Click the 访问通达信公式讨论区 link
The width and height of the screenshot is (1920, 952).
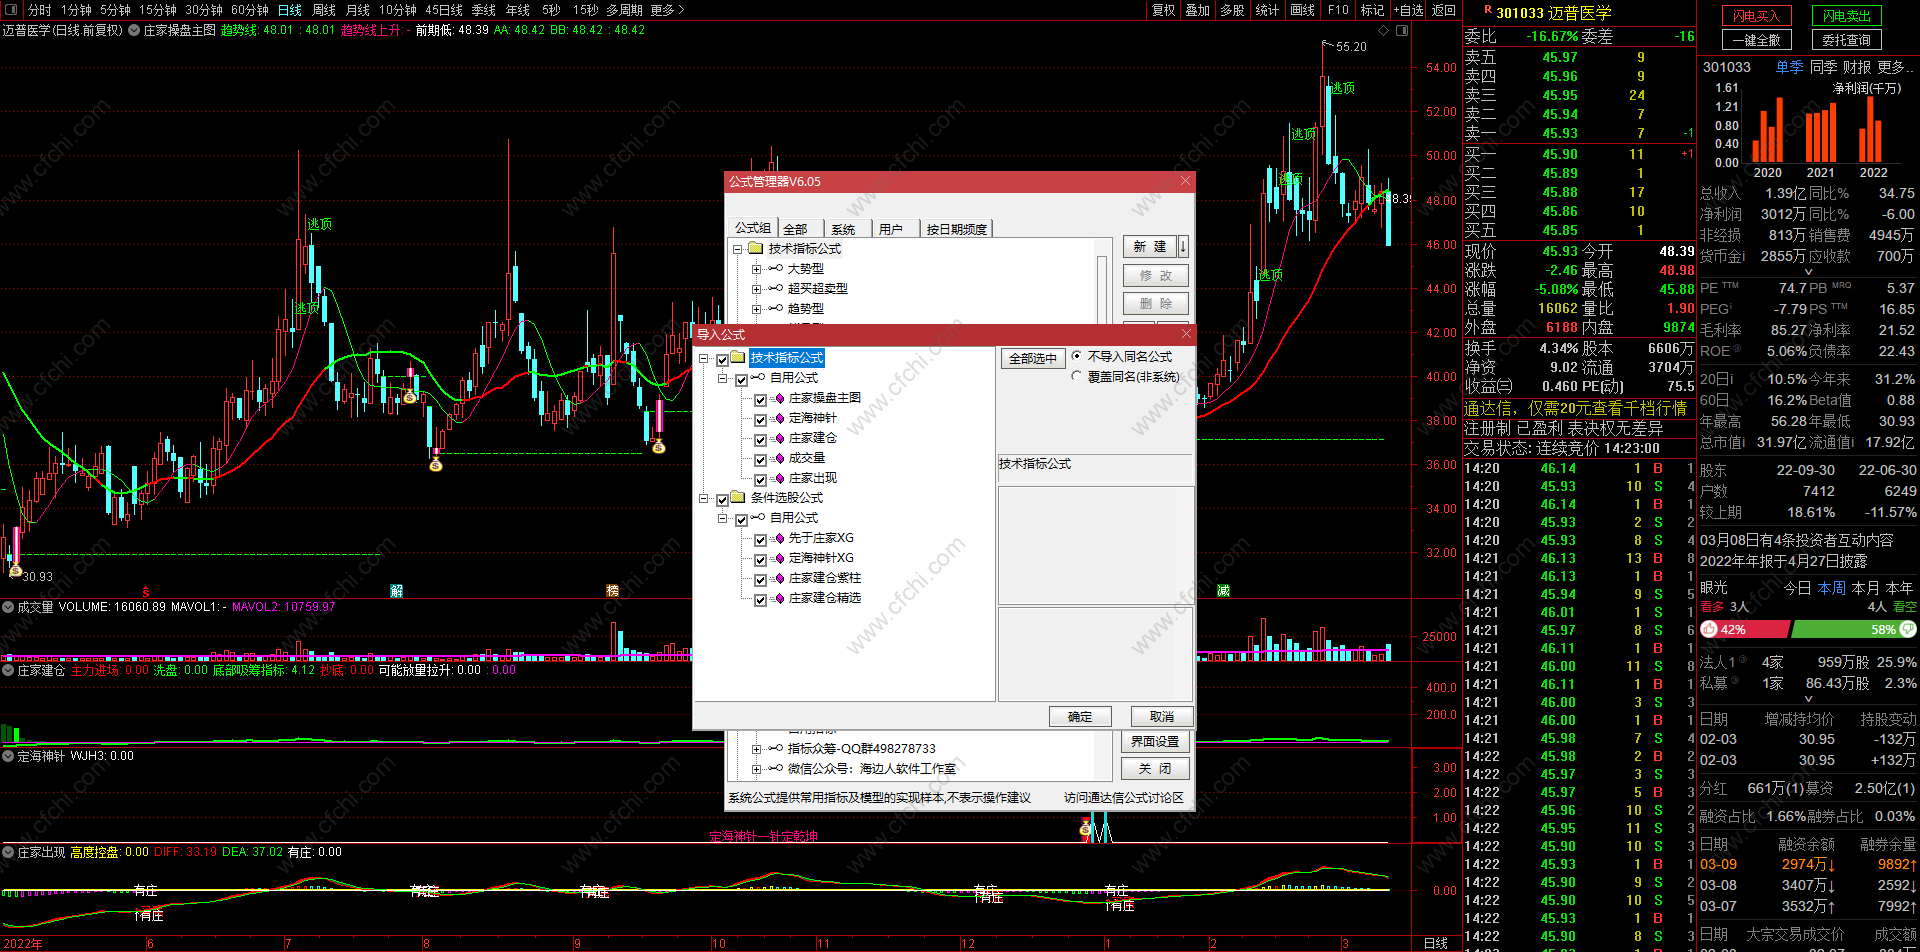click(1123, 797)
